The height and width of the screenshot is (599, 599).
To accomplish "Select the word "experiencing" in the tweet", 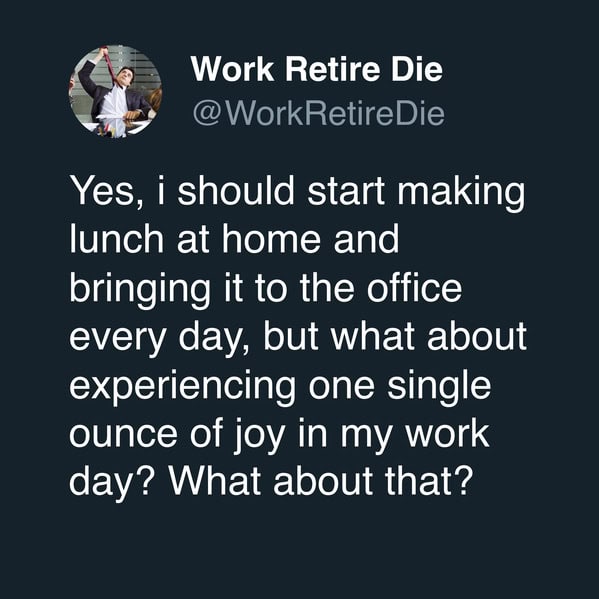I will point(183,387).
